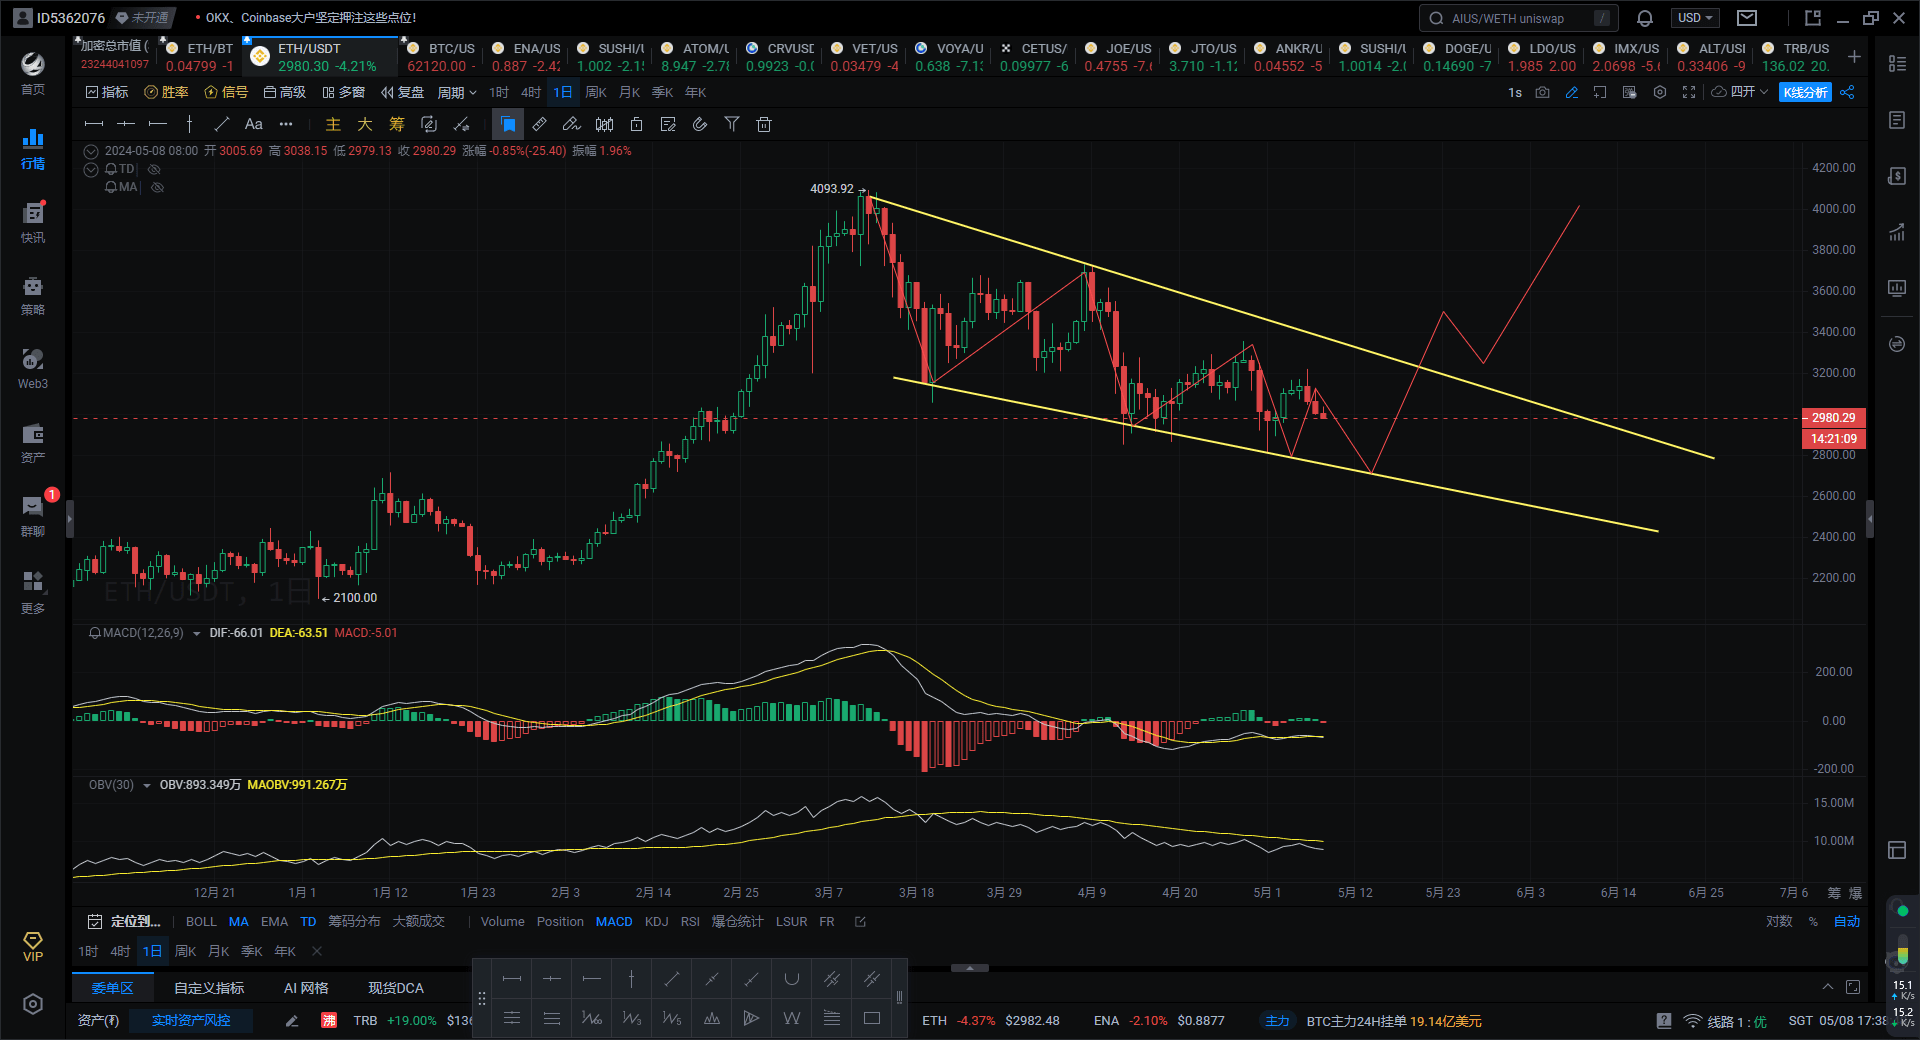The width and height of the screenshot is (1920, 1040).
Task: Click the K线分析 analysis button
Action: tap(1803, 92)
